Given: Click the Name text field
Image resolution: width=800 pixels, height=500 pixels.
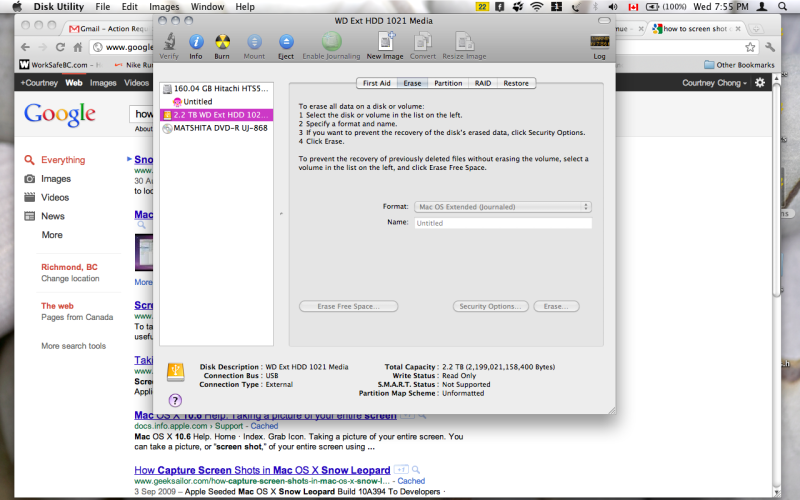Looking at the screenshot, I should [x=503, y=223].
